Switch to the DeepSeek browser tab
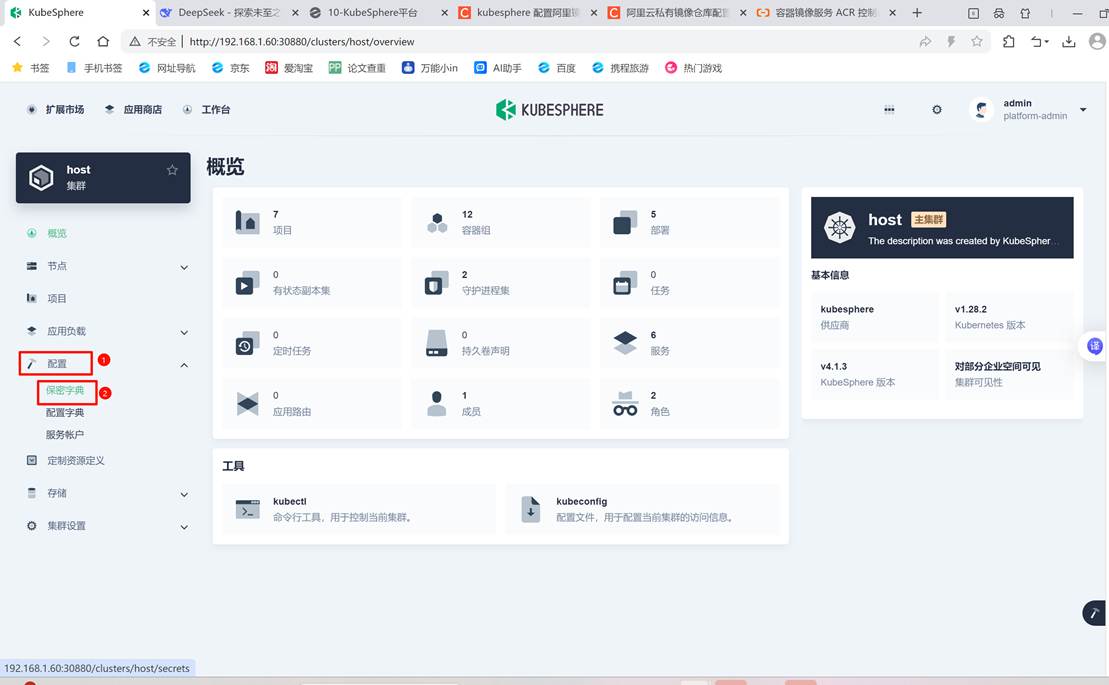This screenshot has height=685, width=1109. (228, 13)
